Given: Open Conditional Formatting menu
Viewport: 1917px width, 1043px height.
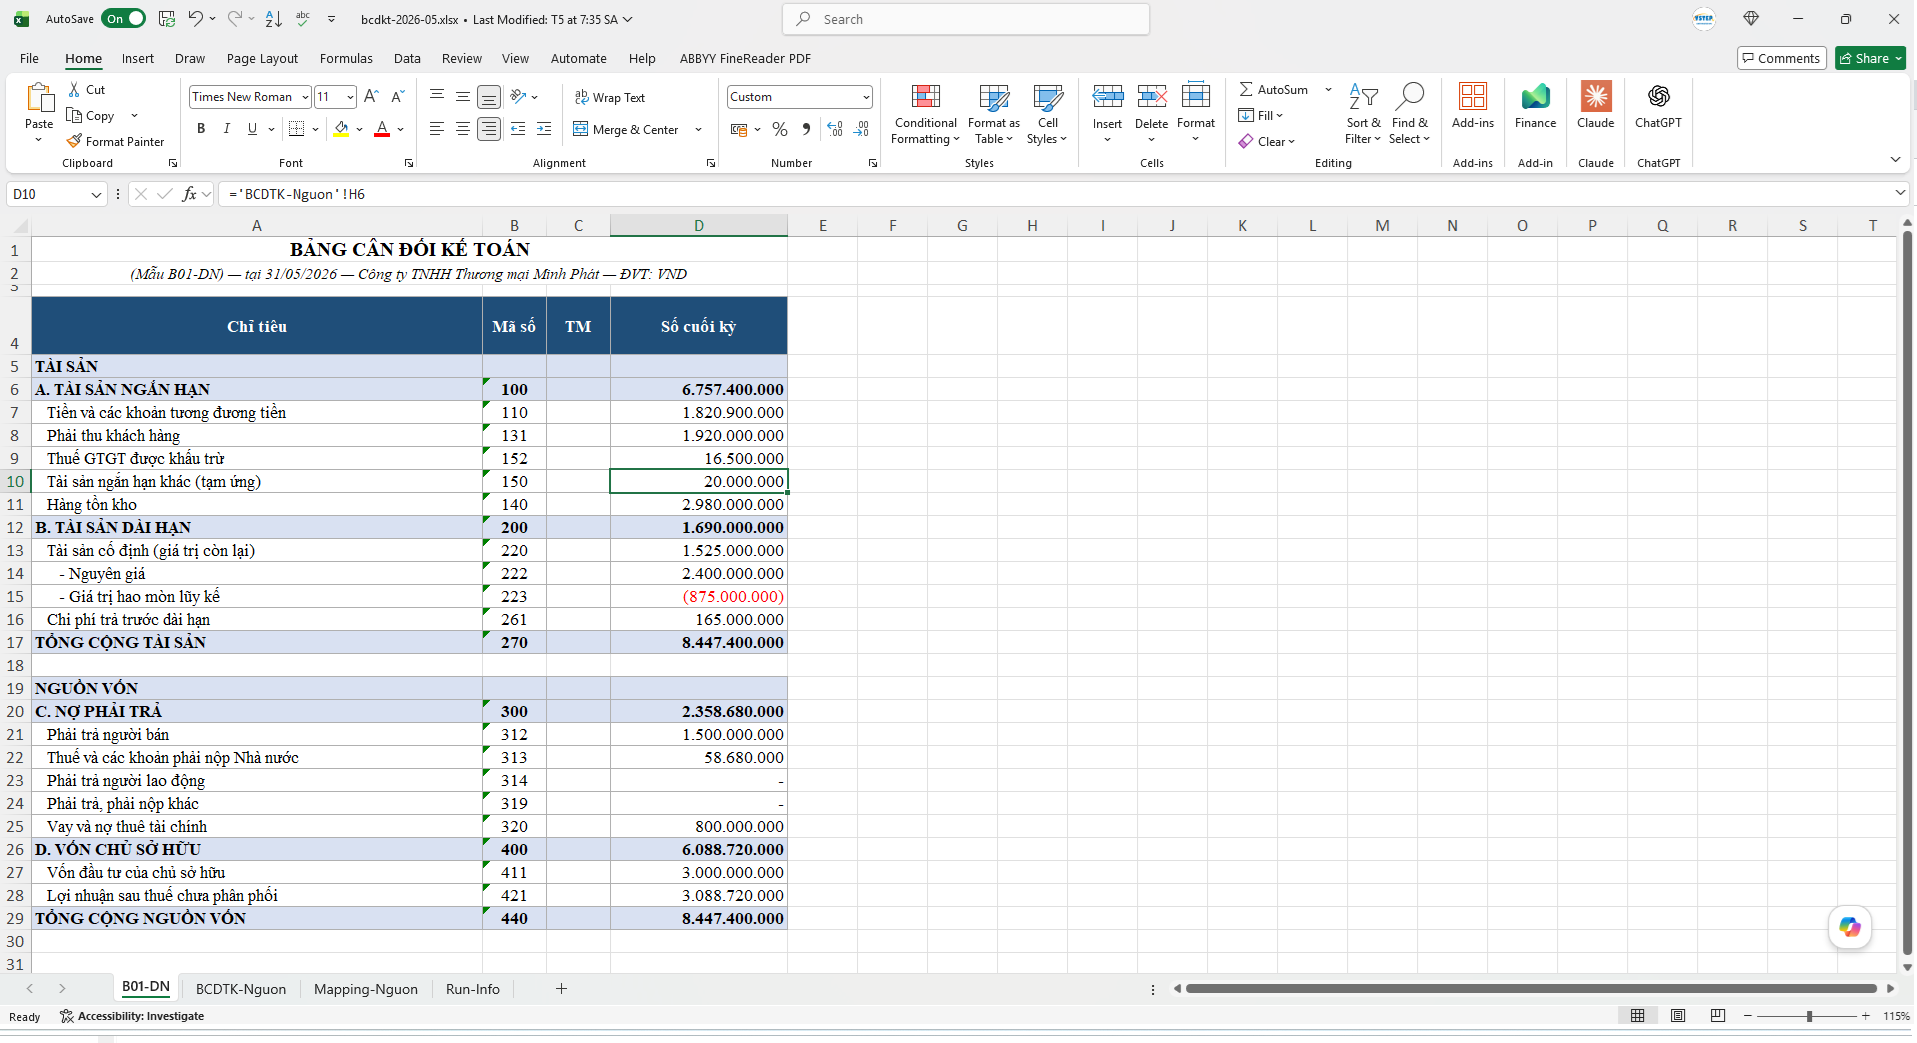Looking at the screenshot, I should (x=926, y=115).
